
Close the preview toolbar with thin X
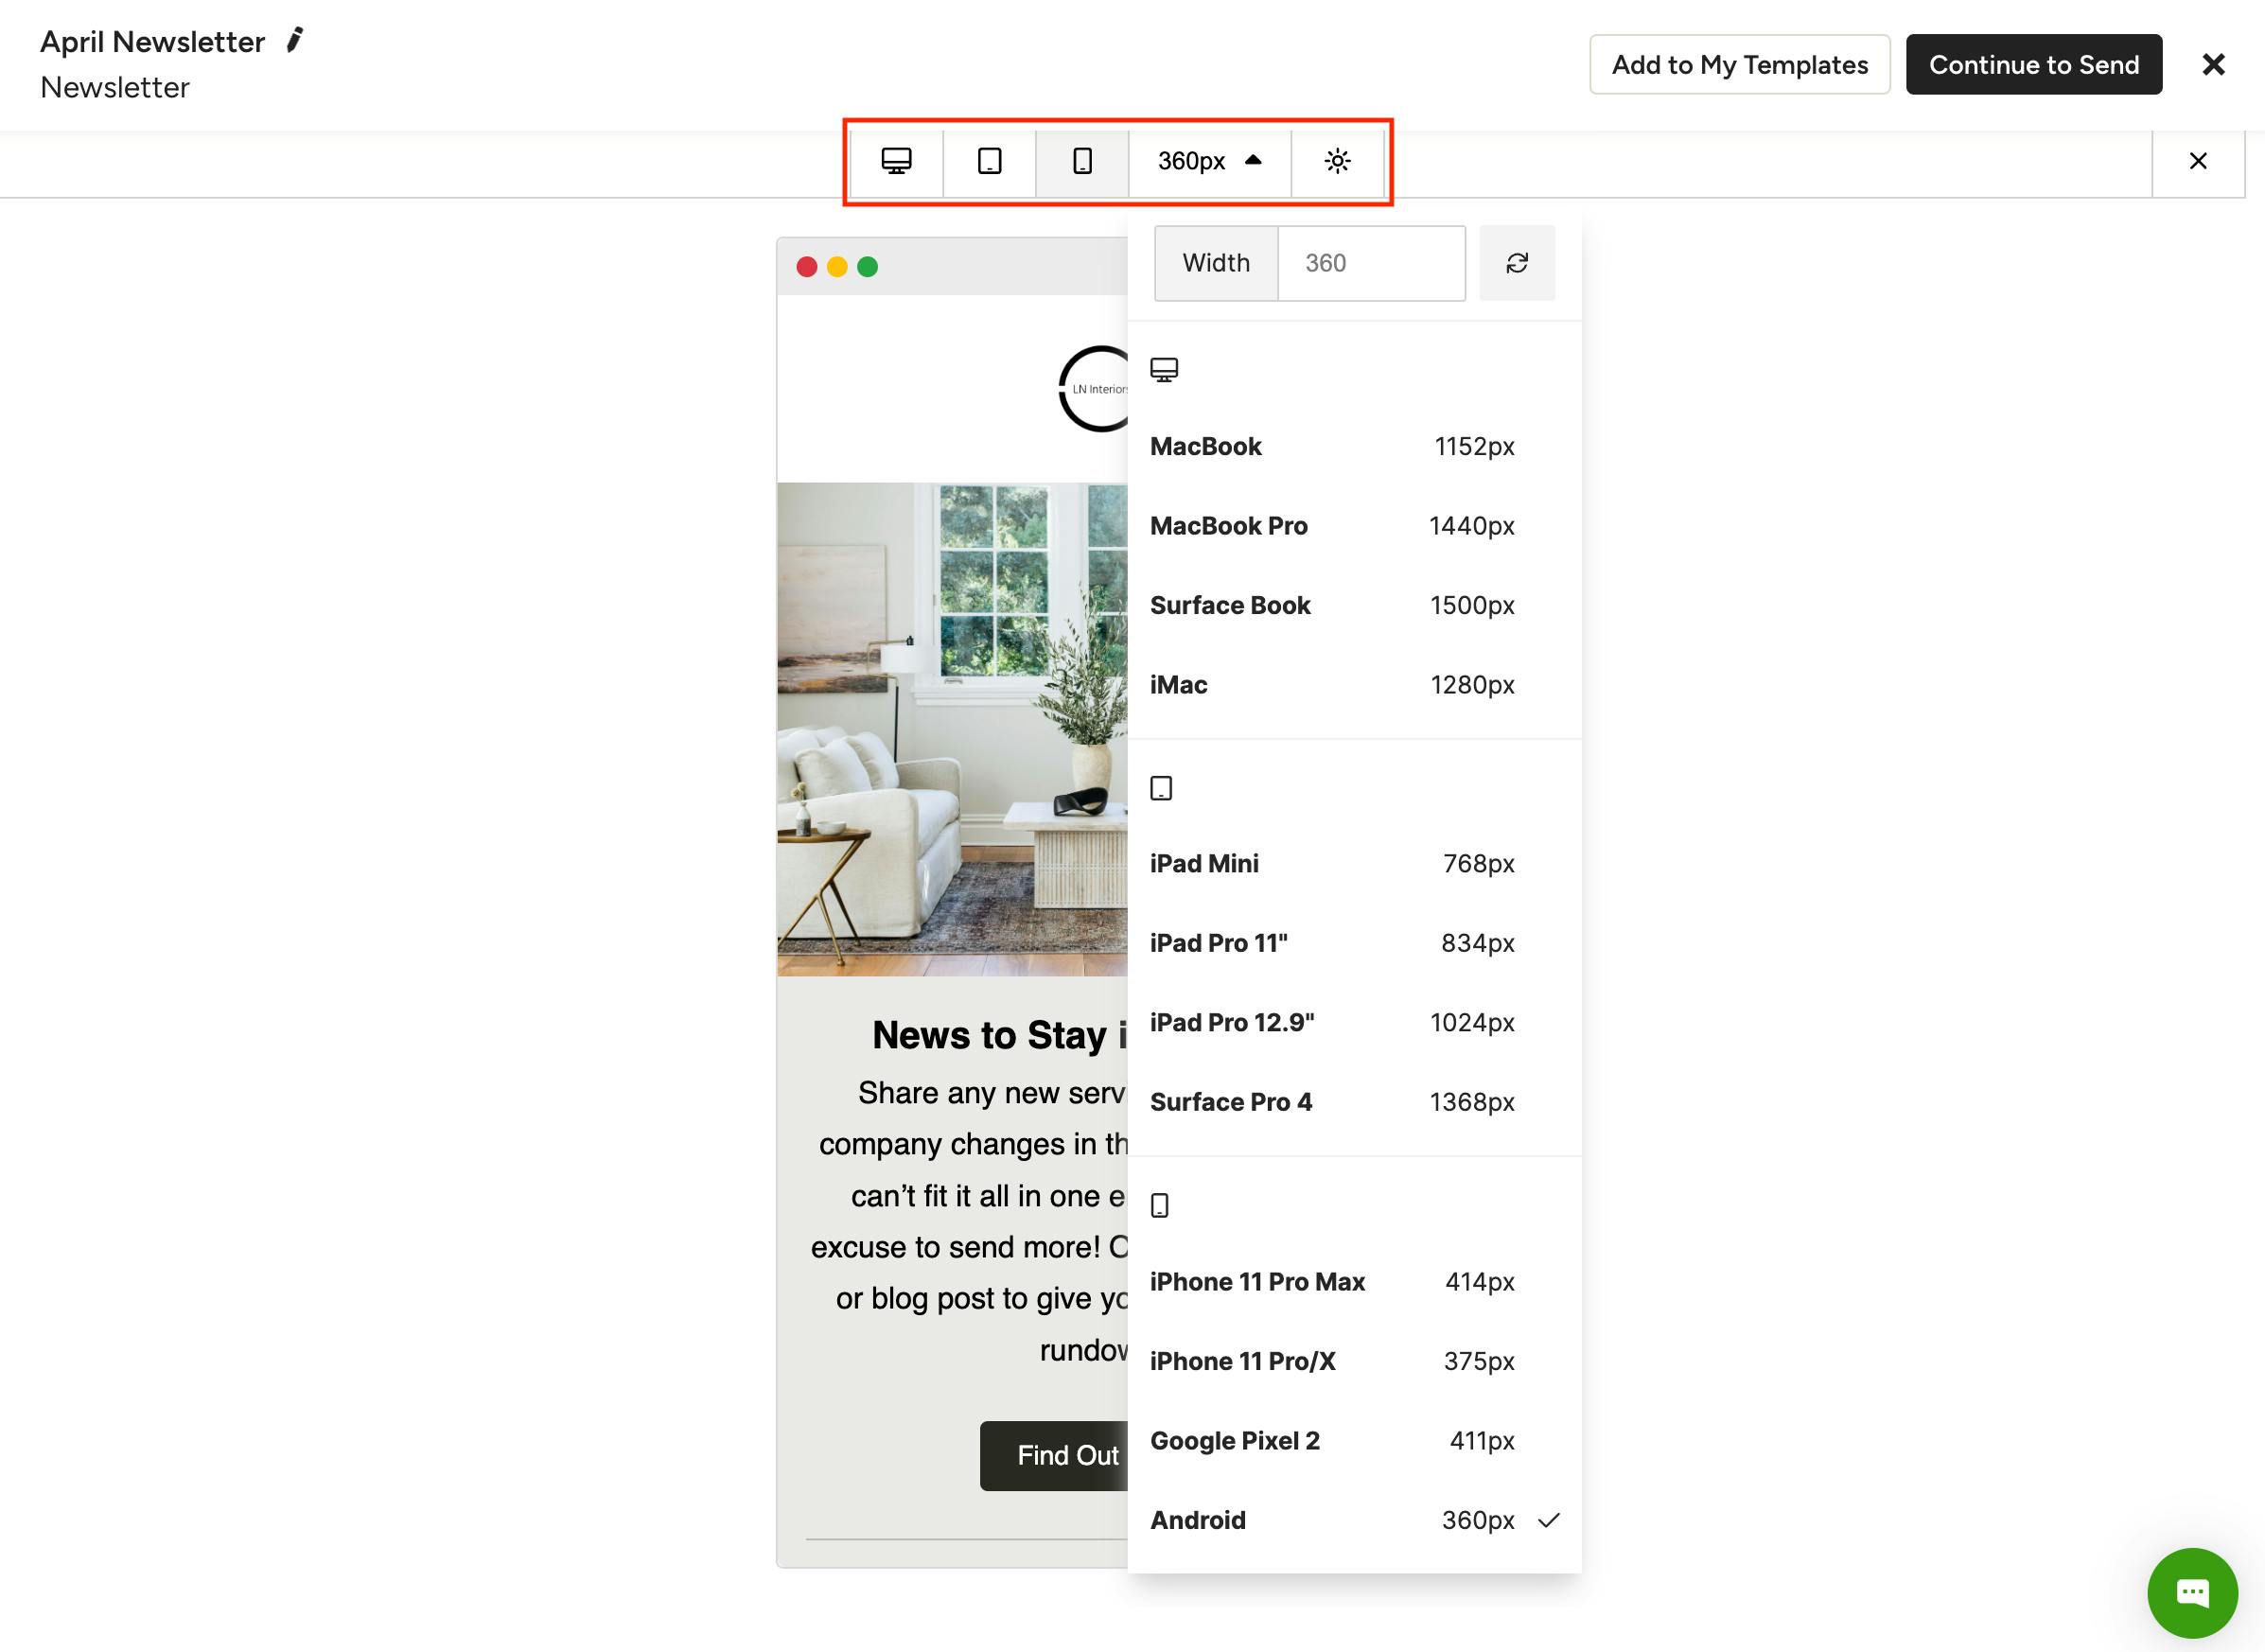2197,161
